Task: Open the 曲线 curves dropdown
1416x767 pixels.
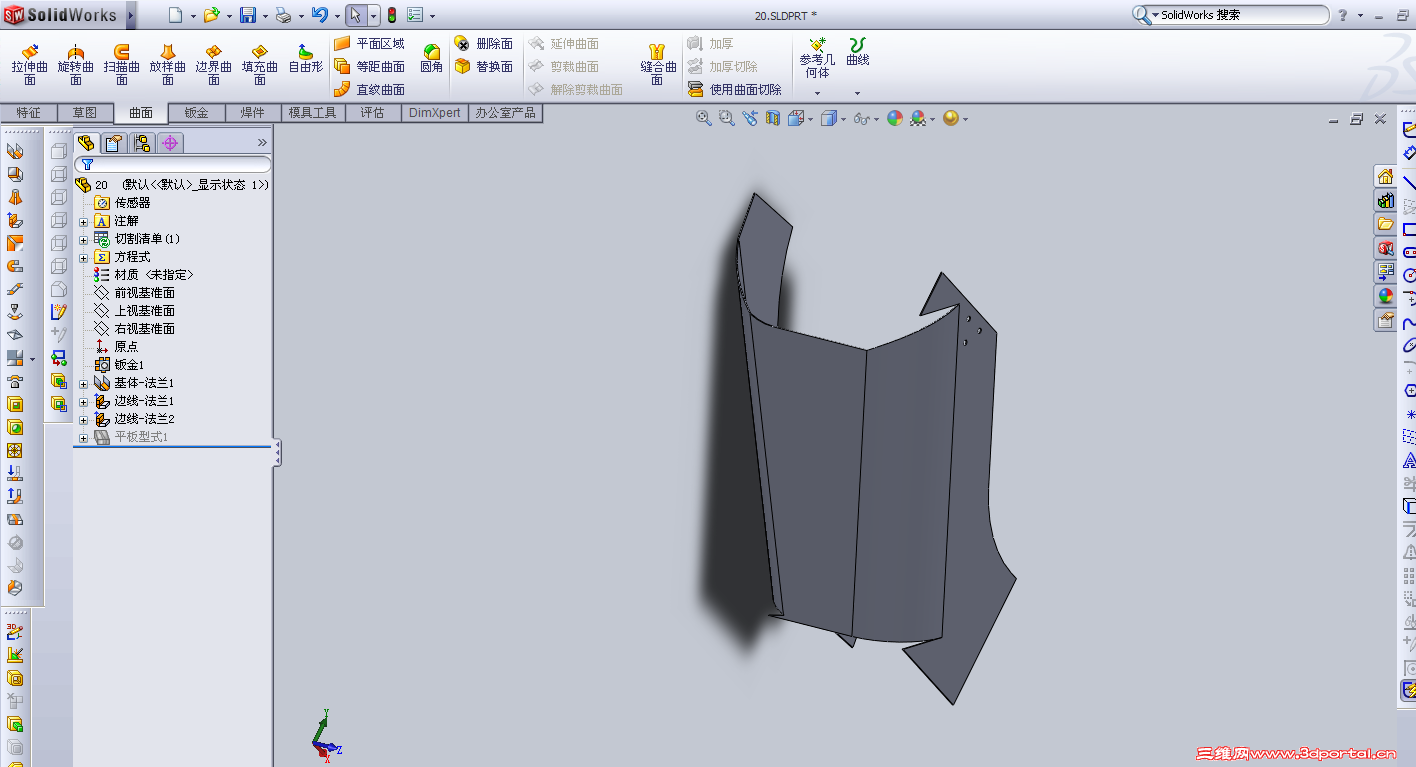Action: tap(857, 94)
